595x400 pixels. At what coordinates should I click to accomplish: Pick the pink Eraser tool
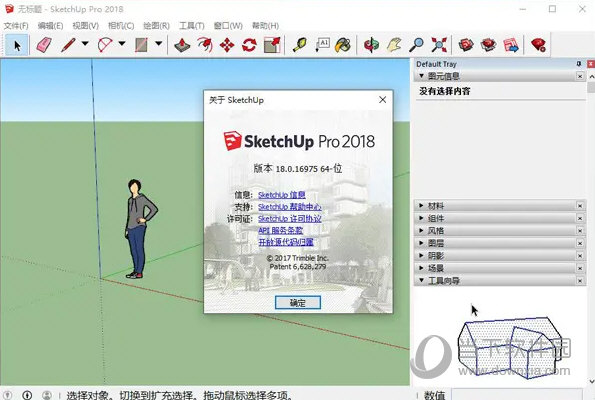point(44,45)
